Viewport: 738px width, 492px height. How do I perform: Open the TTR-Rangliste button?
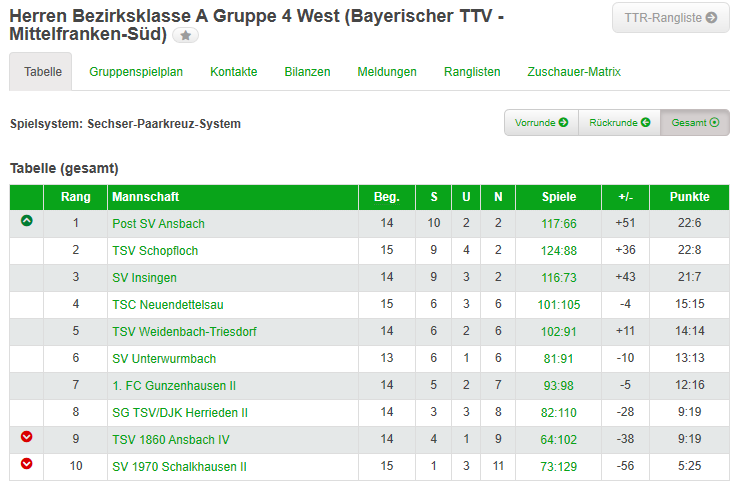click(x=671, y=18)
